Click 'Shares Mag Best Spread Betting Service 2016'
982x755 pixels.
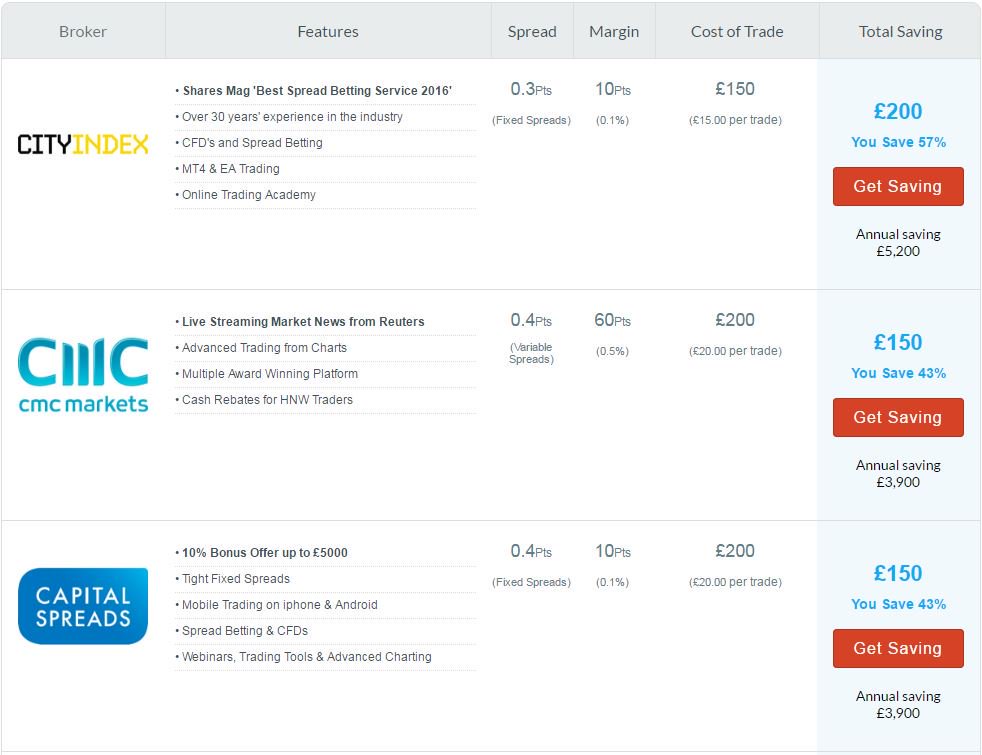[317, 91]
